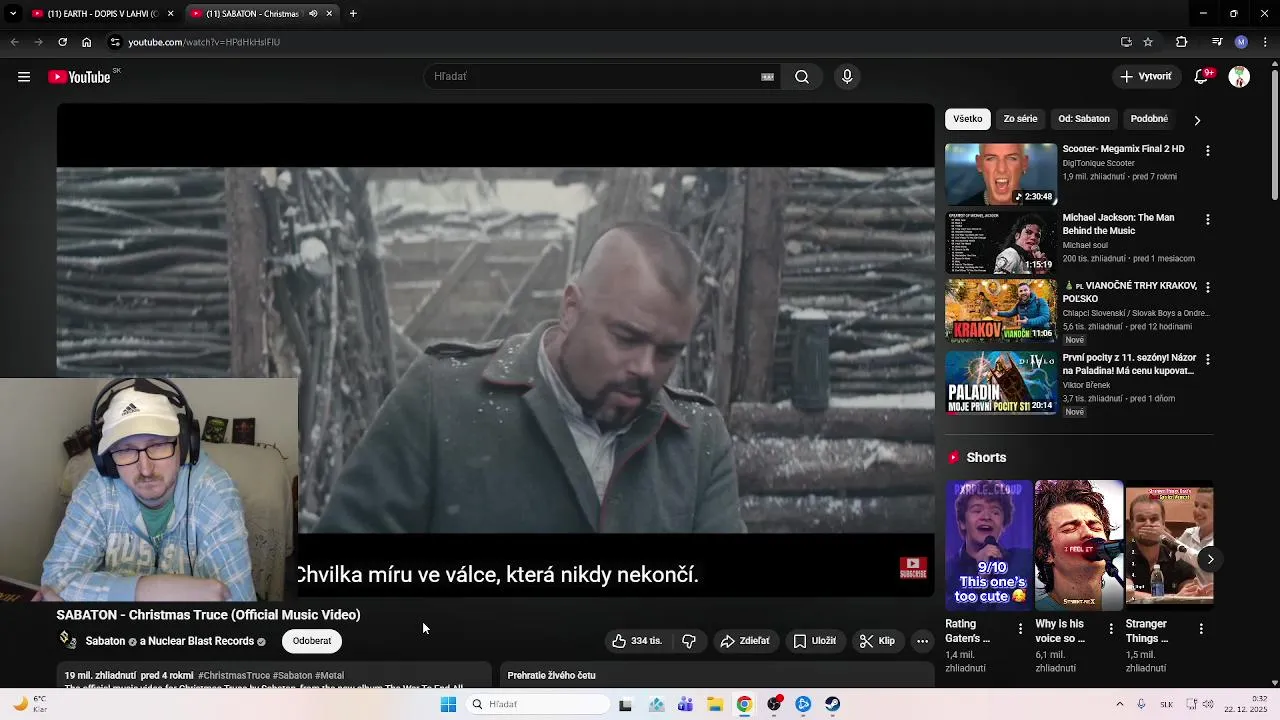Click the Uložiť save button
The height and width of the screenshot is (720, 1280).
click(815, 641)
